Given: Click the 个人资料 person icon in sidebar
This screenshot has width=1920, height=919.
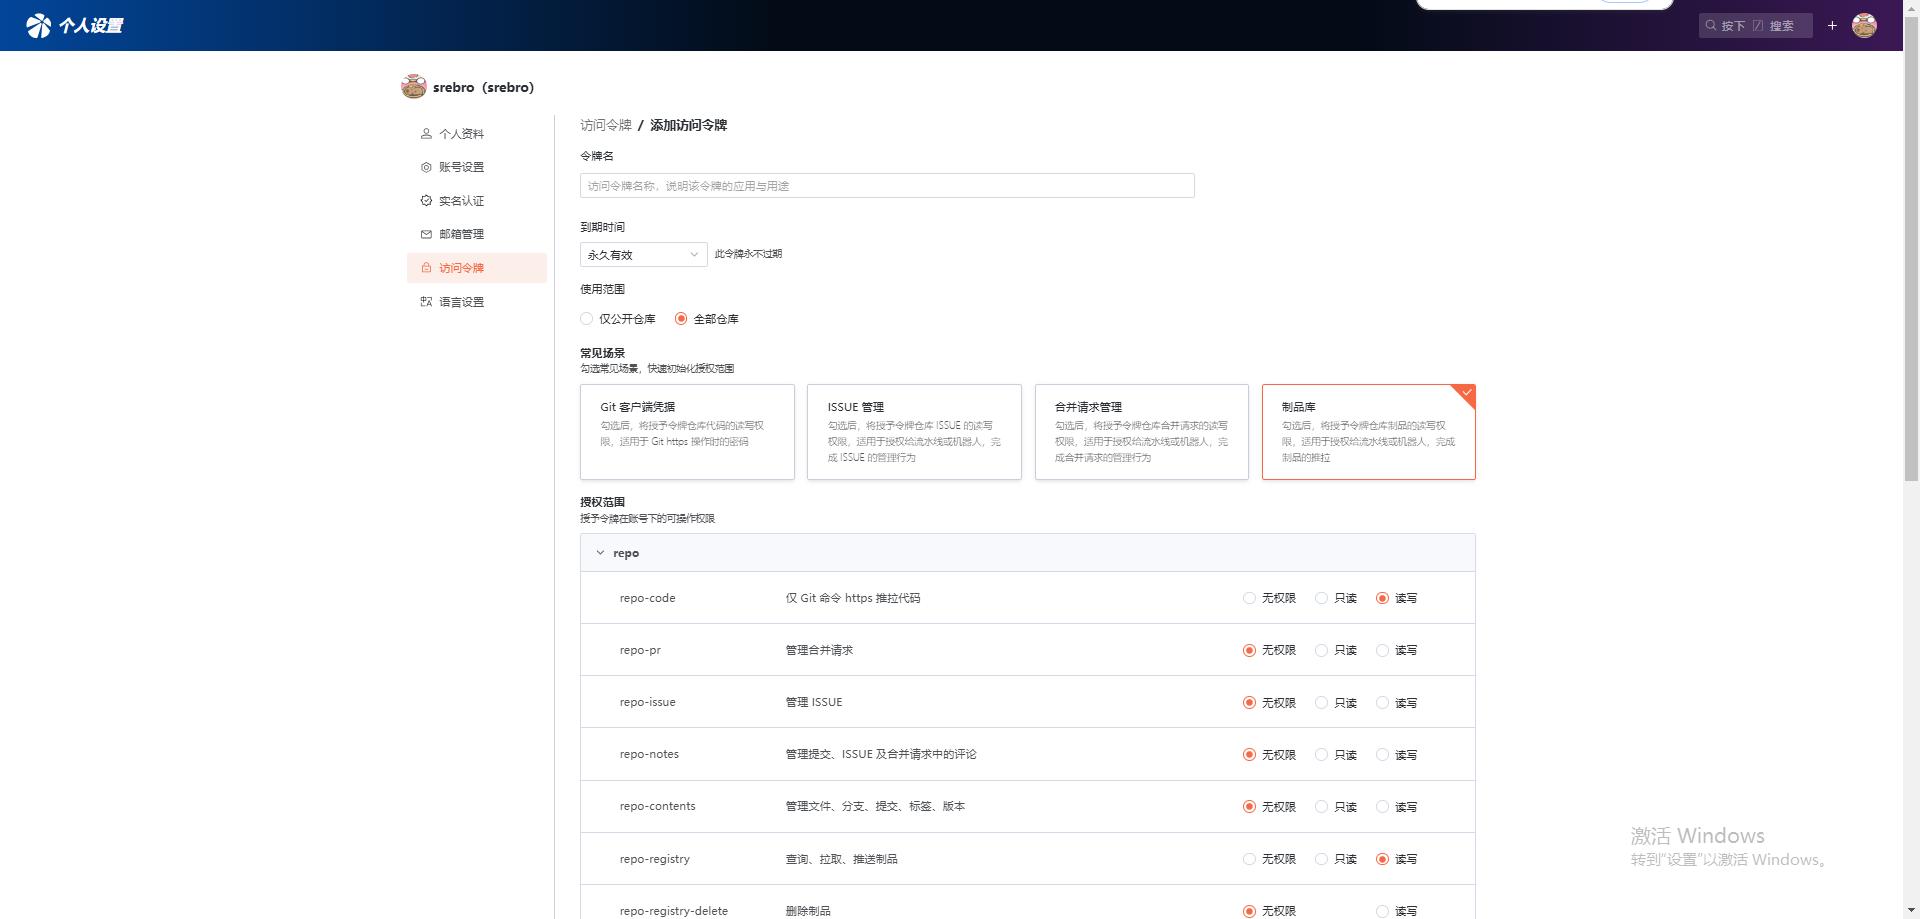Looking at the screenshot, I should pos(426,134).
